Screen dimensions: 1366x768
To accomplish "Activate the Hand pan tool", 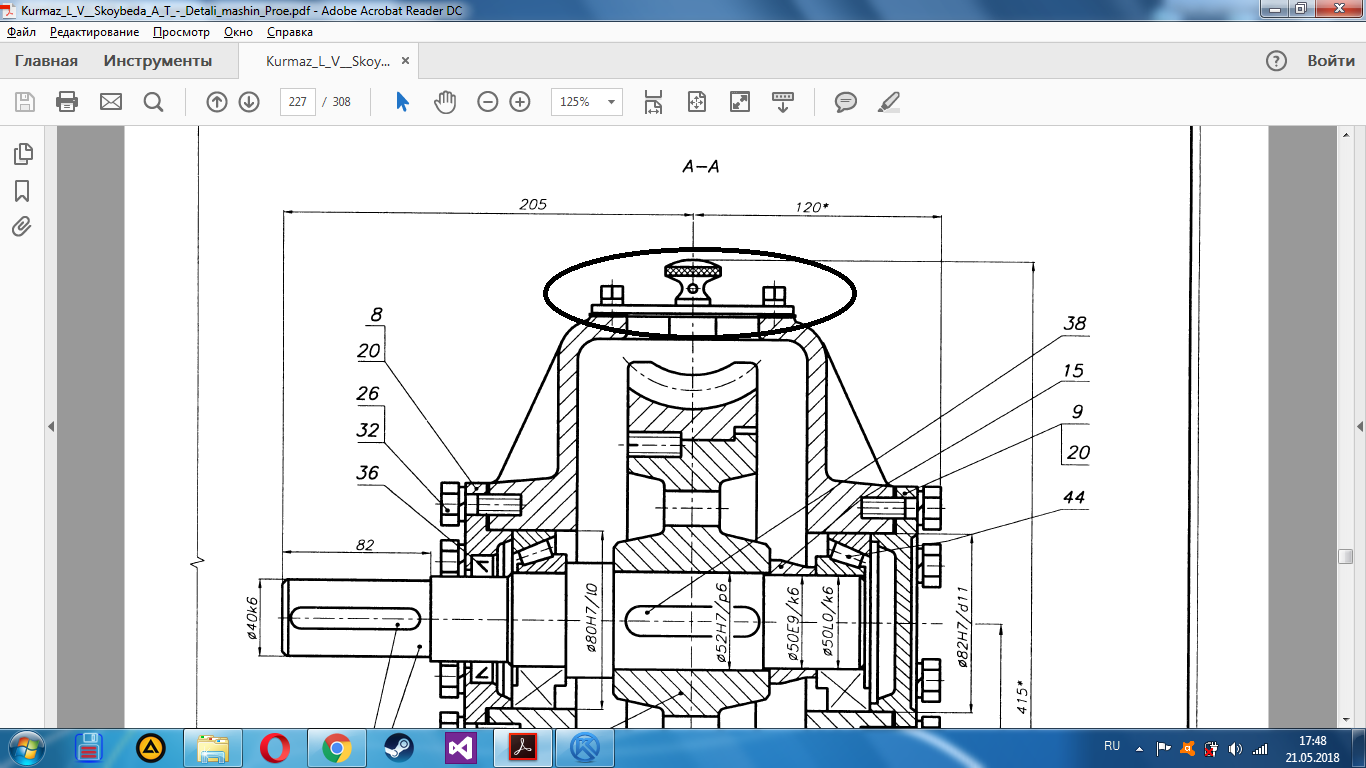I will click(x=445, y=102).
